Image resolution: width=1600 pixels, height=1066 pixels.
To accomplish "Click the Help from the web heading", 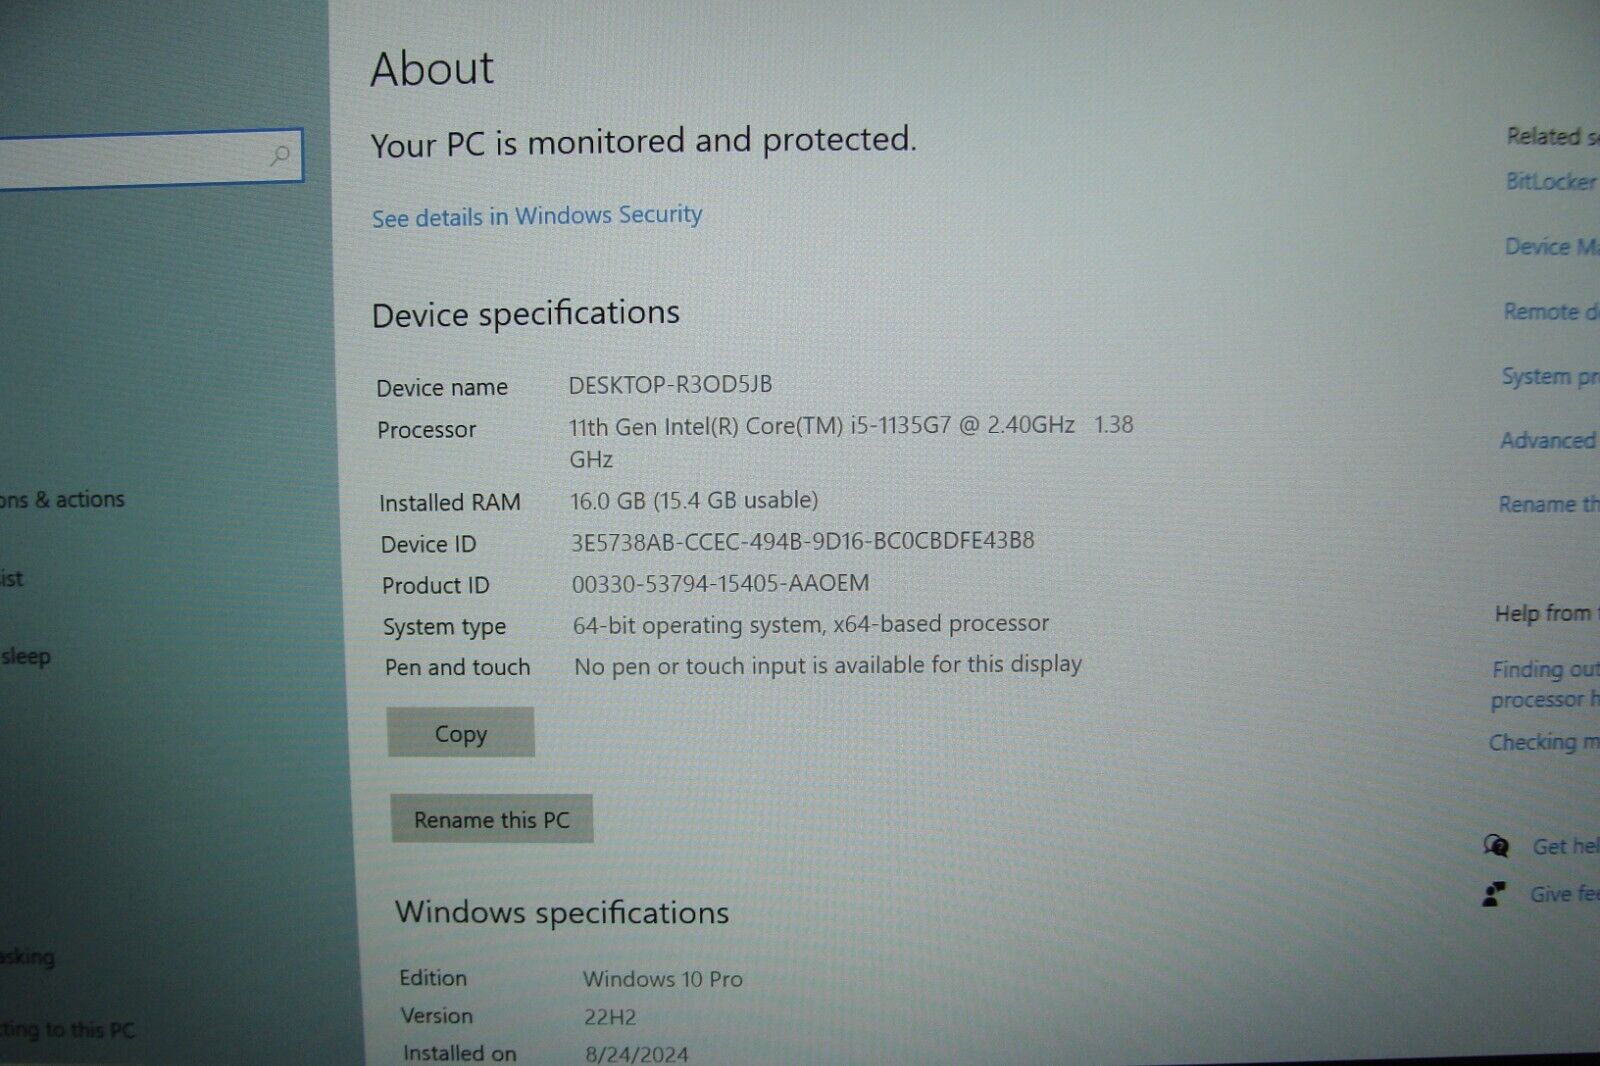I will 1546,613.
